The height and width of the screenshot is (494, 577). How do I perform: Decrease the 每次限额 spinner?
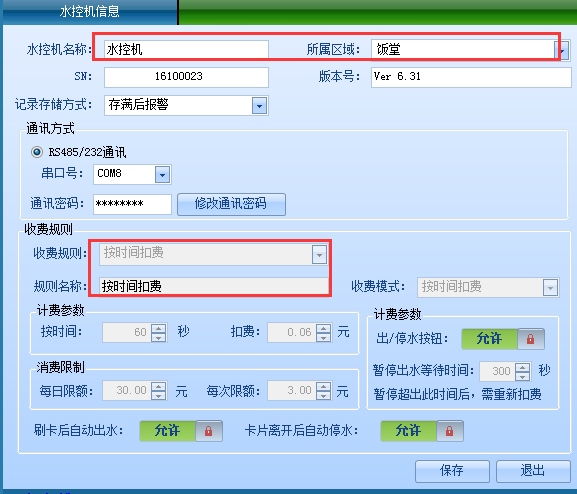click(x=323, y=395)
